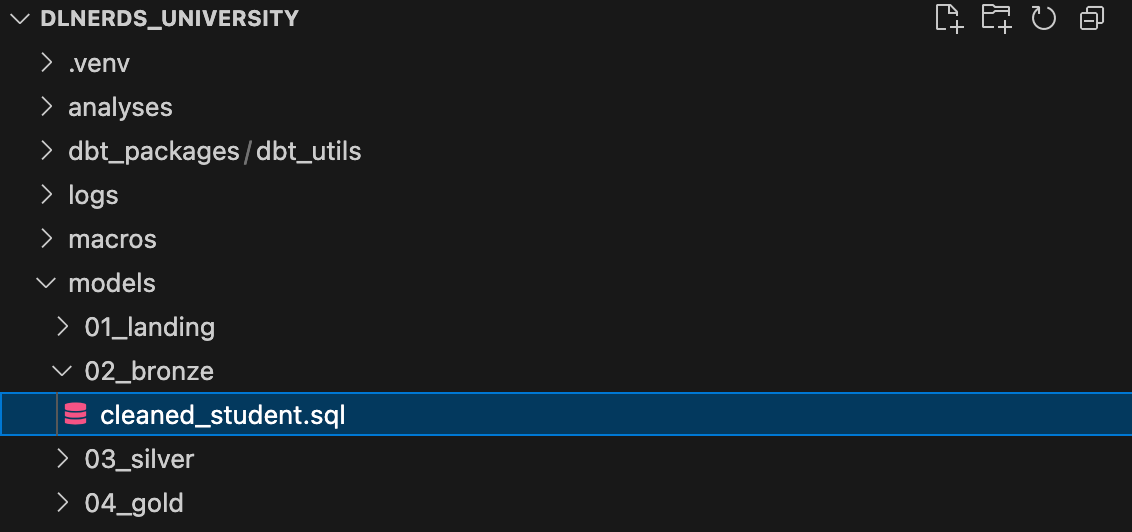Collapse the models folder chevron
1132x532 pixels.
tap(47, 283)
